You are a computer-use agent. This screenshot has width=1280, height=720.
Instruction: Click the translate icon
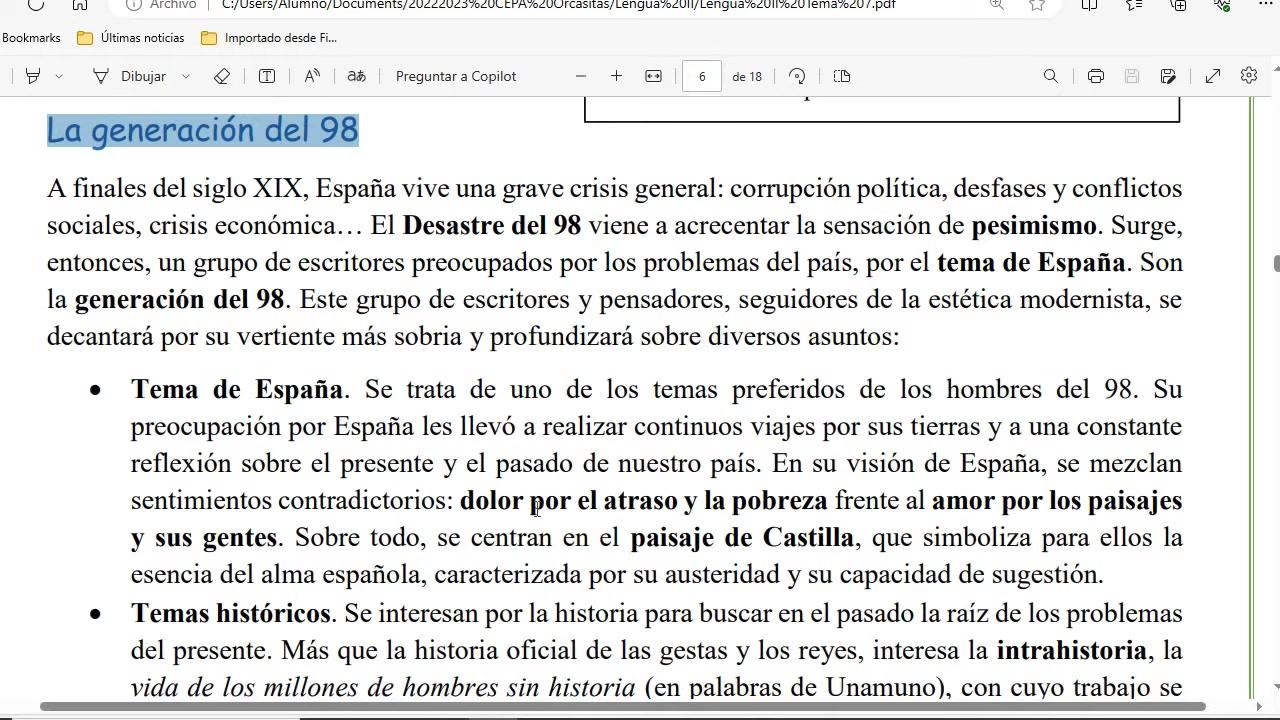click(x=356, y=76)
